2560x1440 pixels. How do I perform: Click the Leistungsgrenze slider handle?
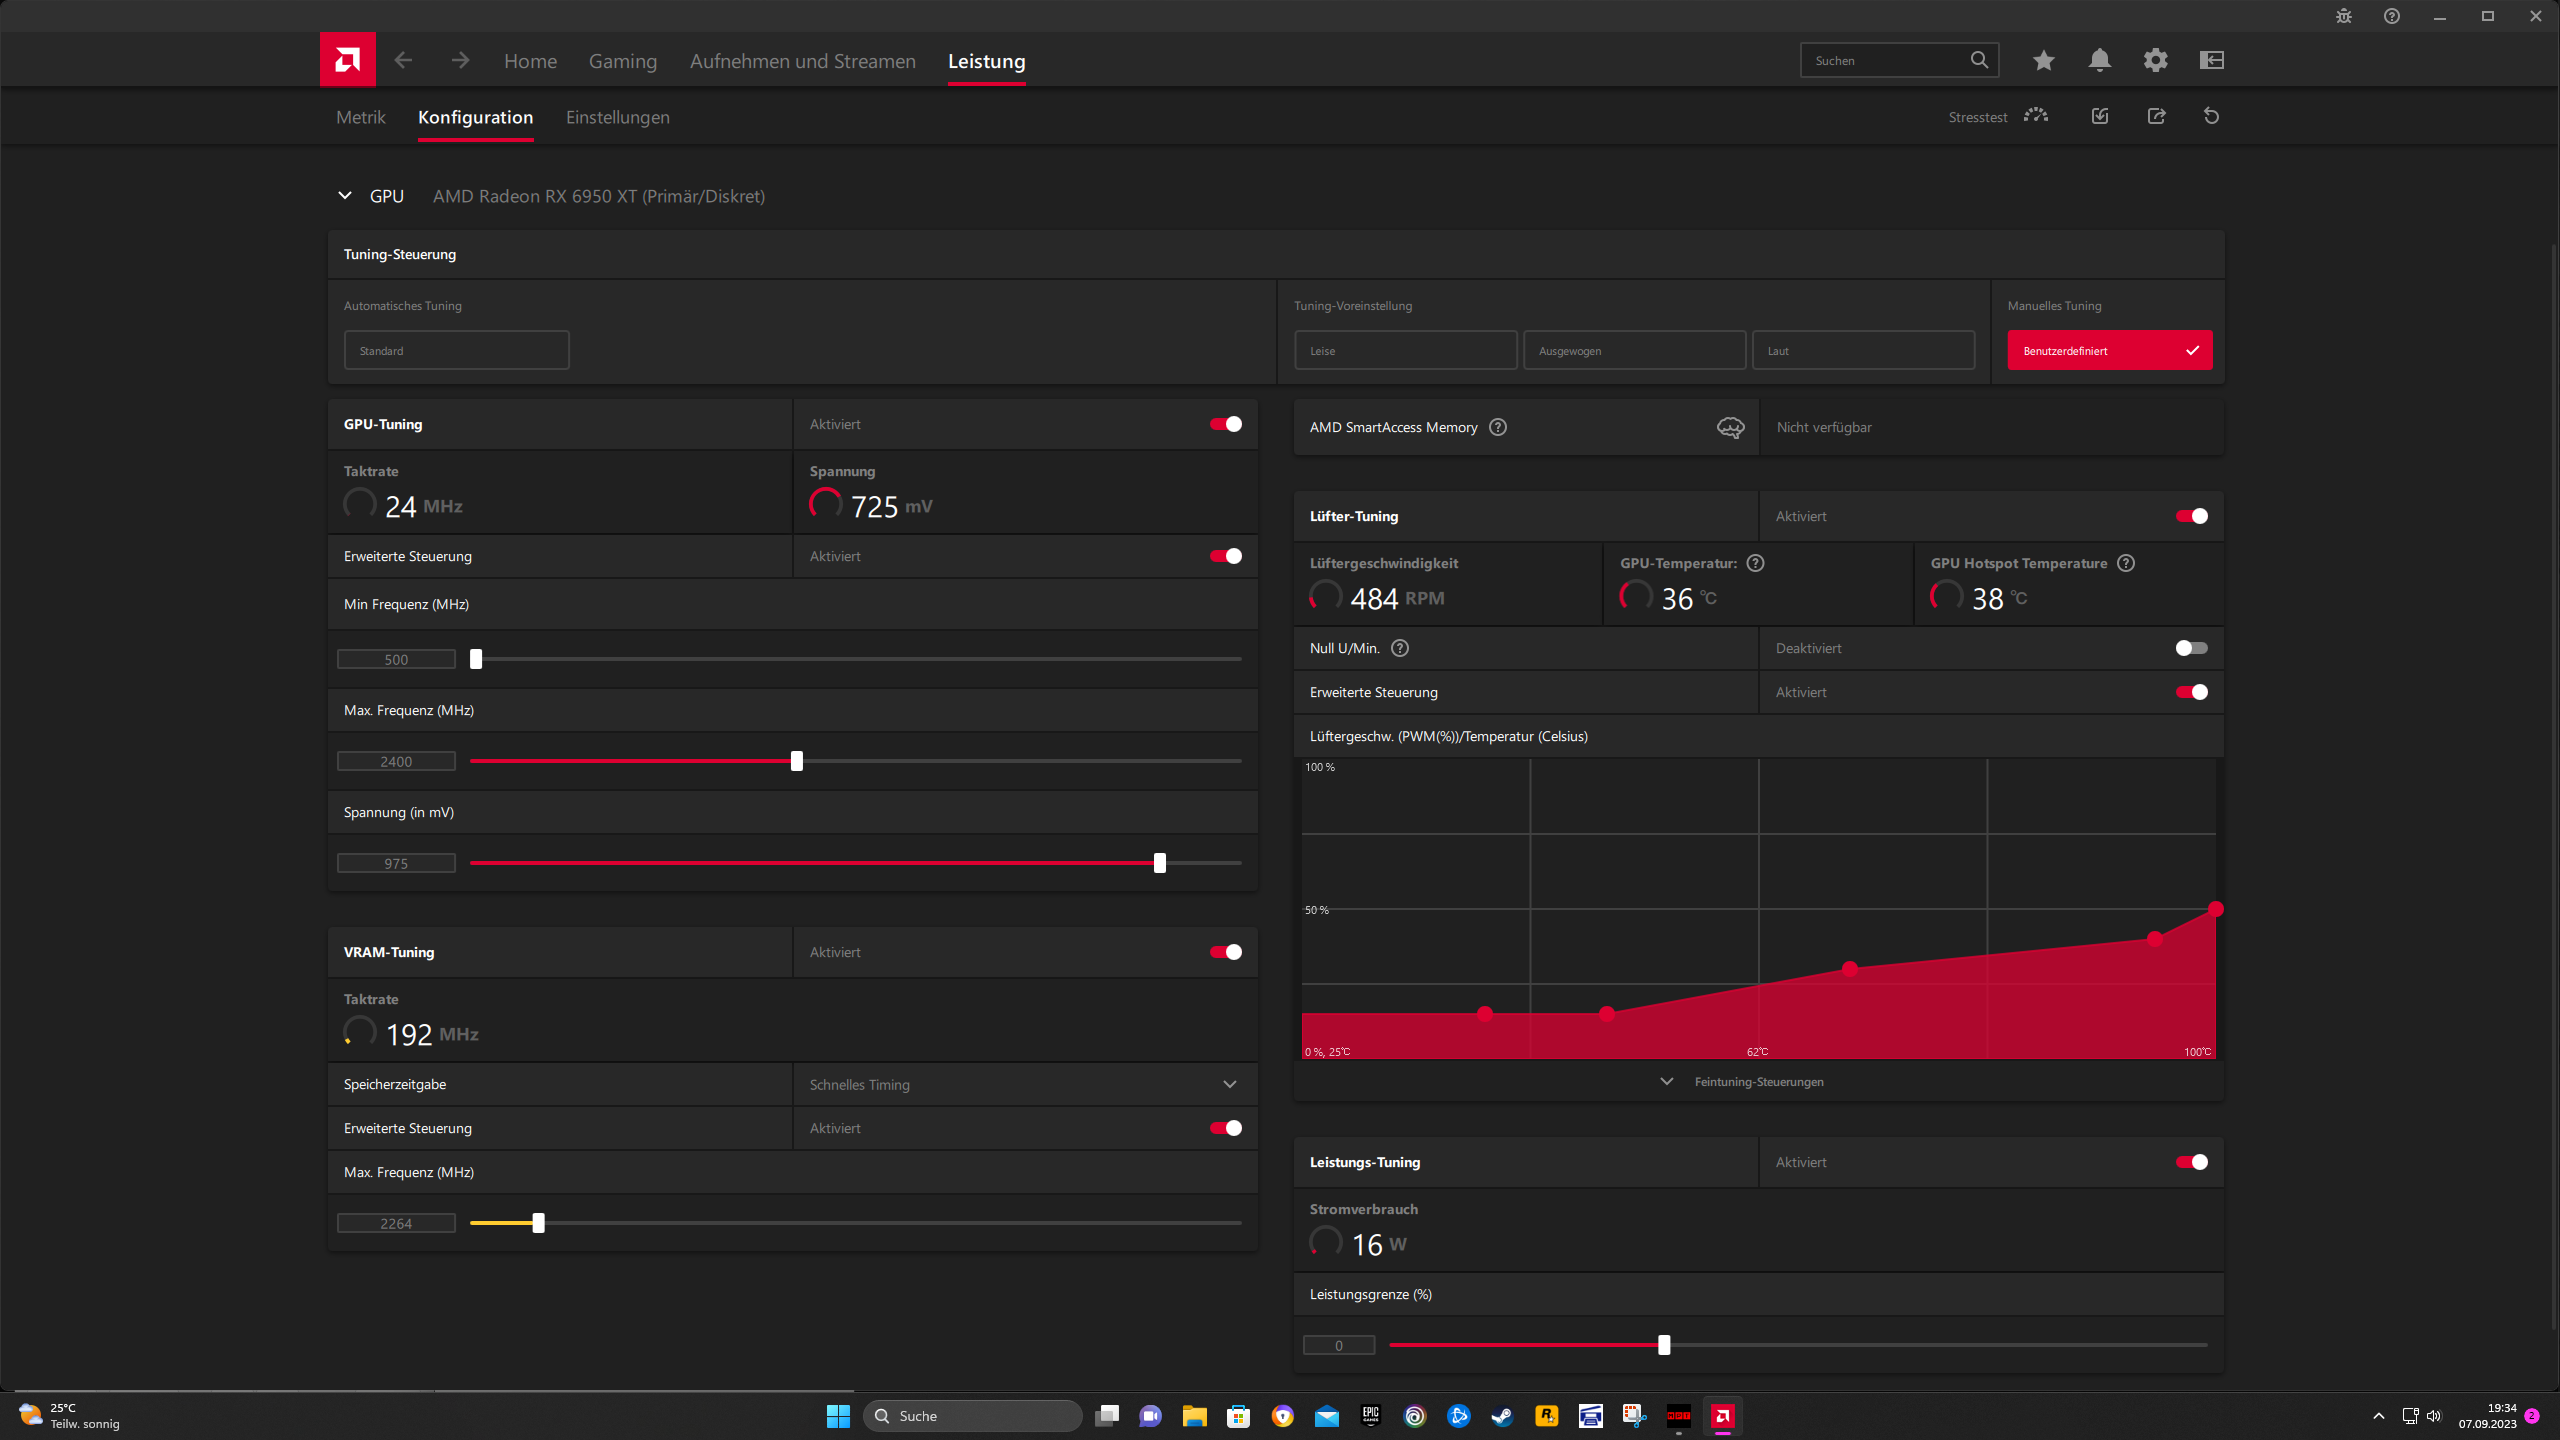pyautogui.click(x=1664, y=1345)
